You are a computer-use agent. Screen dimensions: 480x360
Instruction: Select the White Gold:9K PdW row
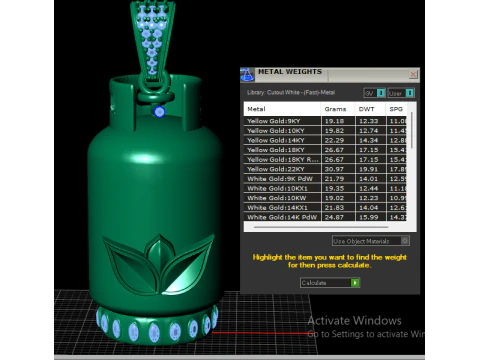coord(325,179)
